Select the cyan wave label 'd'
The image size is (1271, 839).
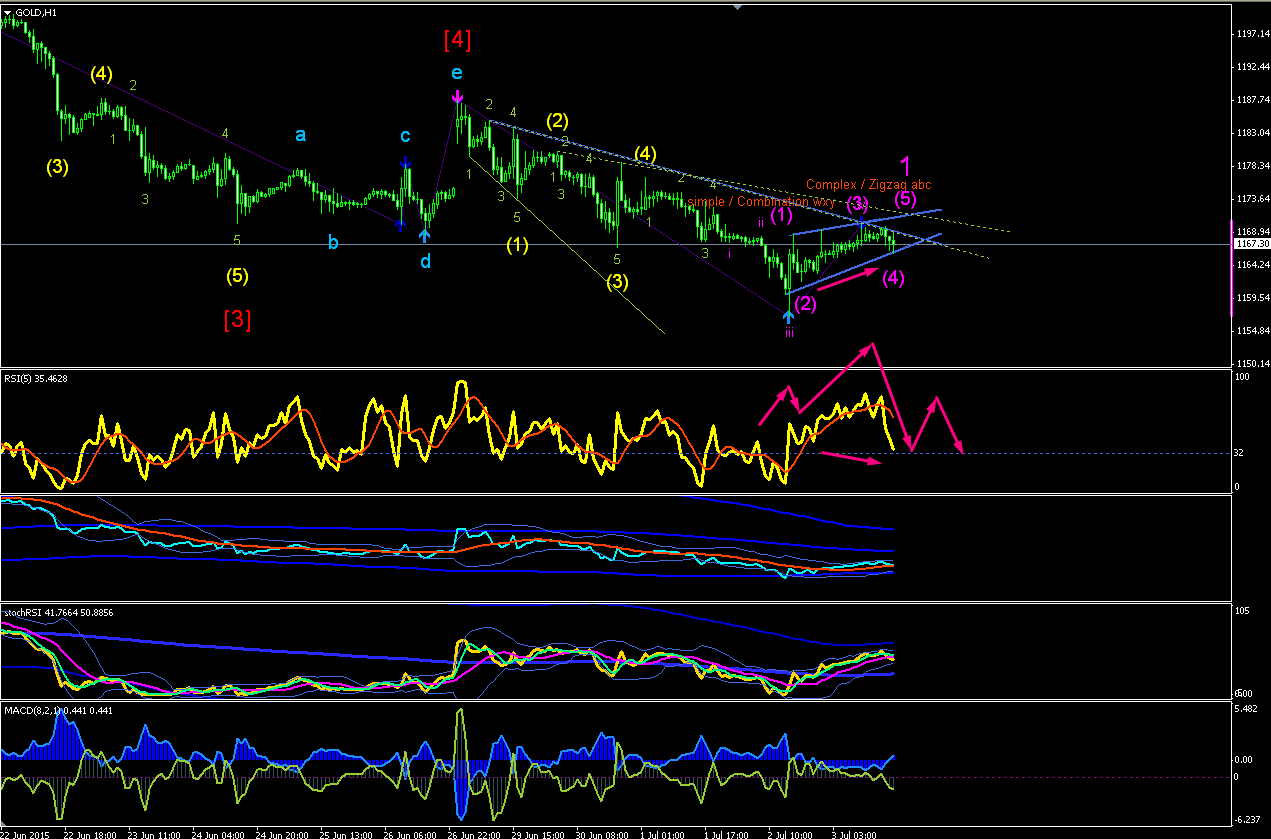coord(425,261)
